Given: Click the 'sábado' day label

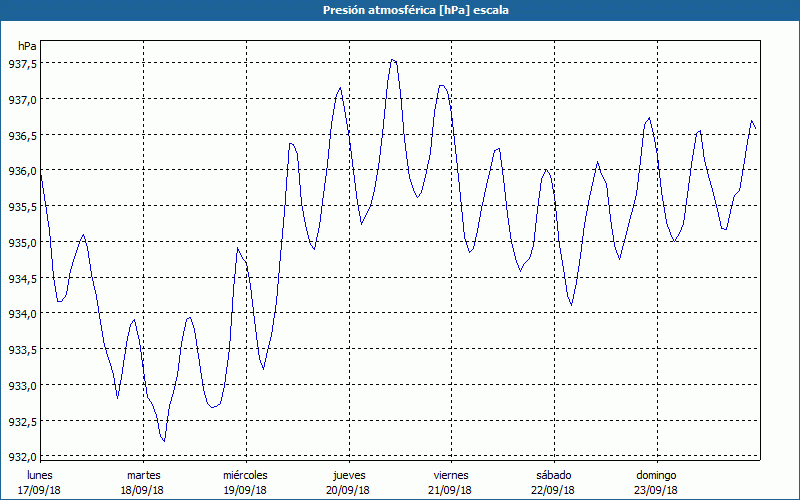Looking at the screenshot, I should pyautogui.click(x=554, y=475).
